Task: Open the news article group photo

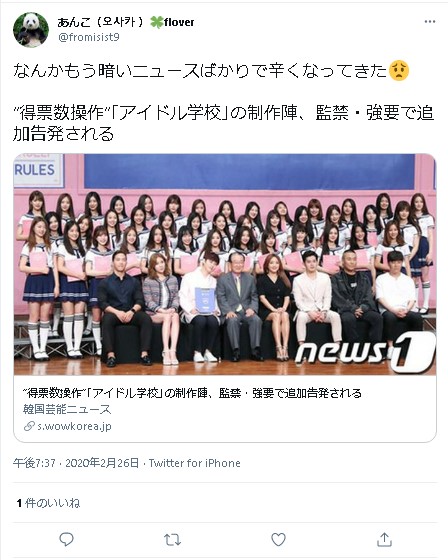Action: pos(225,264)
